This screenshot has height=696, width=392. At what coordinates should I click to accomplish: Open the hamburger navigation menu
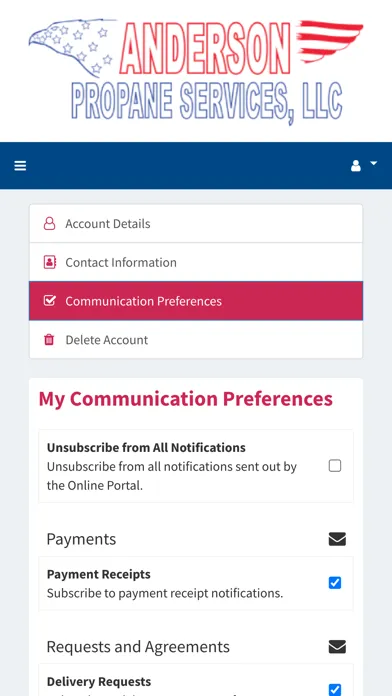click(20, 166)
